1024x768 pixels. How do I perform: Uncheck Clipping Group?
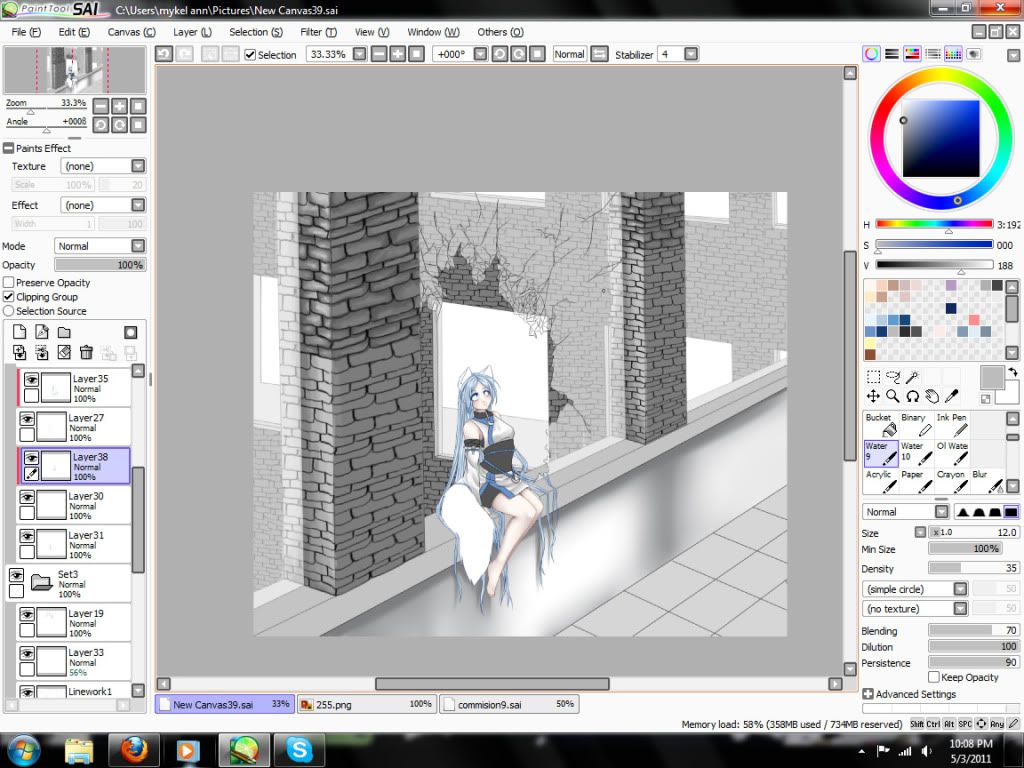tap(8, 296)
